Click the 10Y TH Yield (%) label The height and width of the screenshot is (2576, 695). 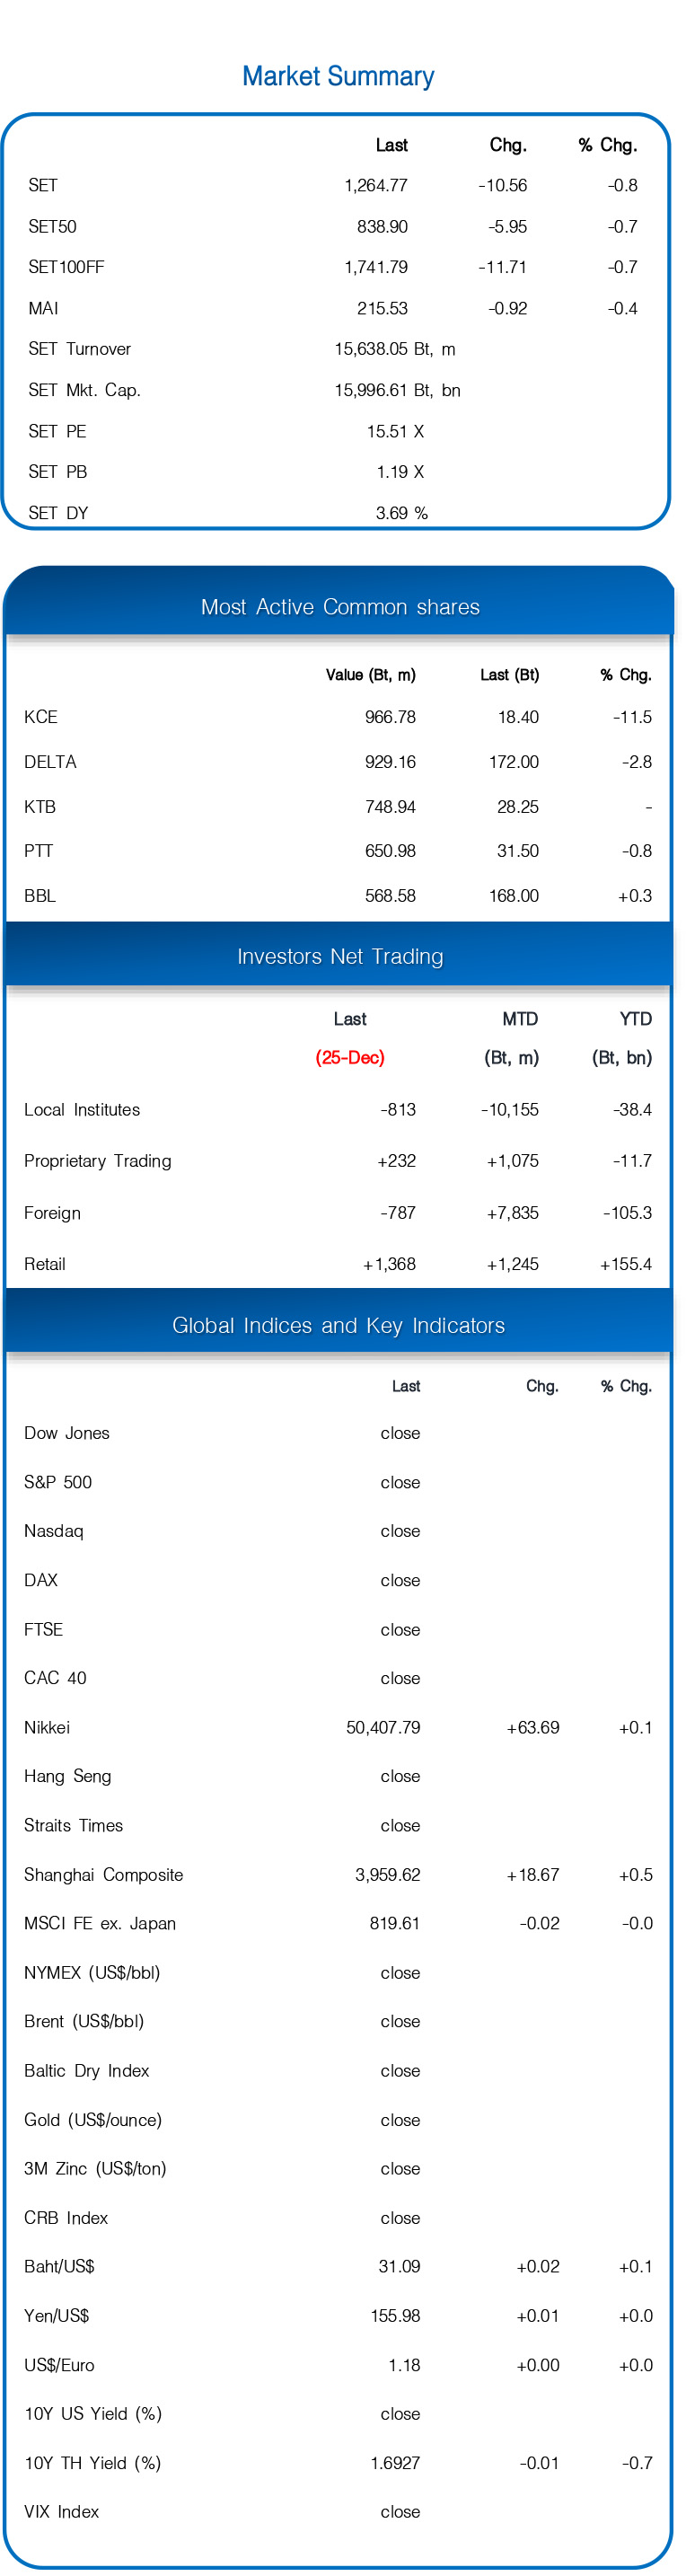tap(92, 2462)
